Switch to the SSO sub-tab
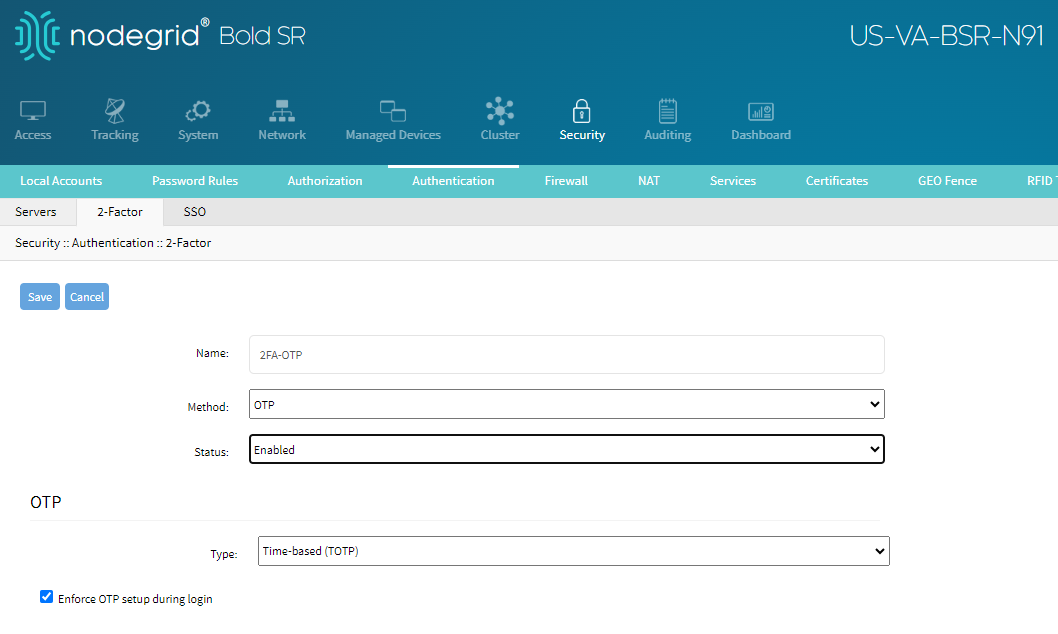 pos(194,212)
